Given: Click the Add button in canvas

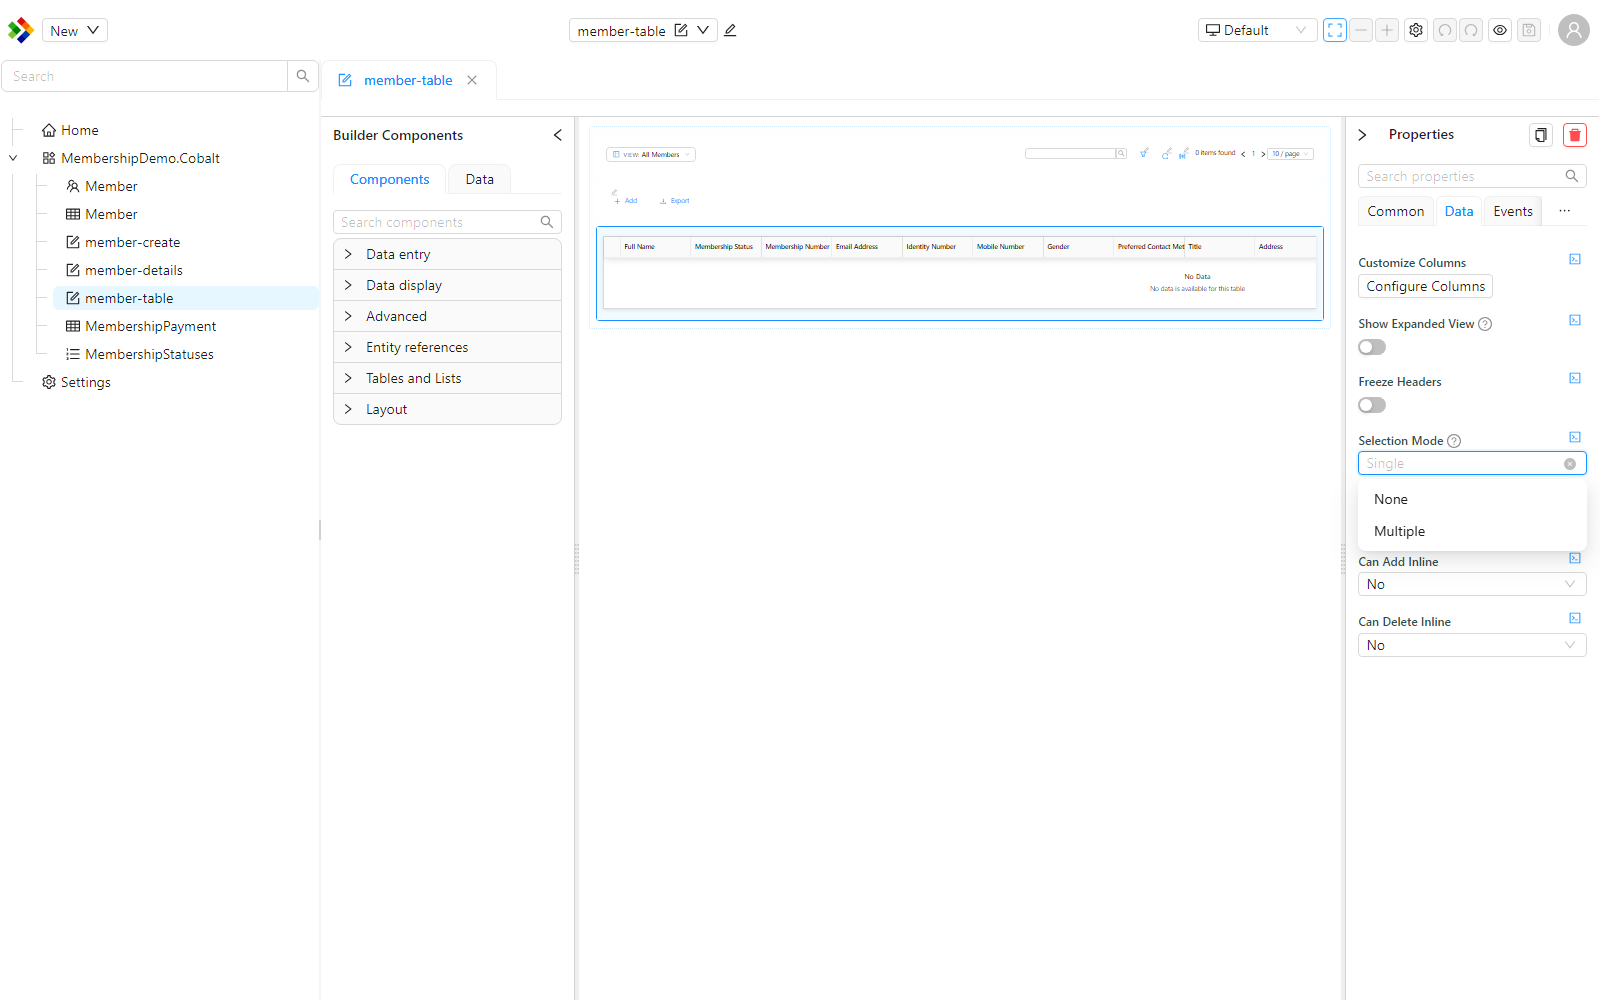Looking at the screenshot, I should (x=626, y=201).
